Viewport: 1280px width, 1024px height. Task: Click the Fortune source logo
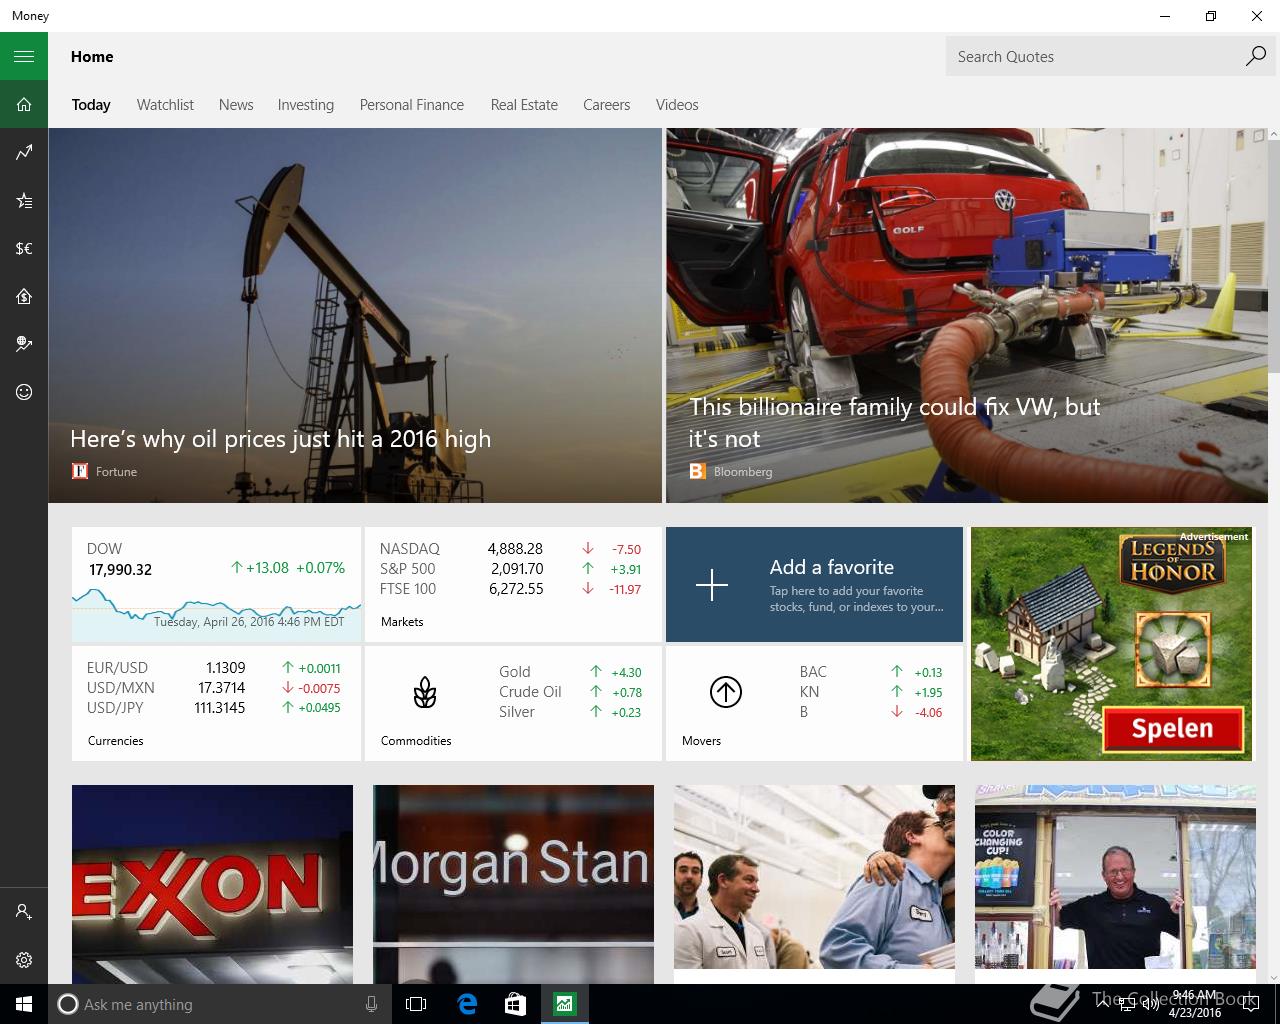[80, 471]
